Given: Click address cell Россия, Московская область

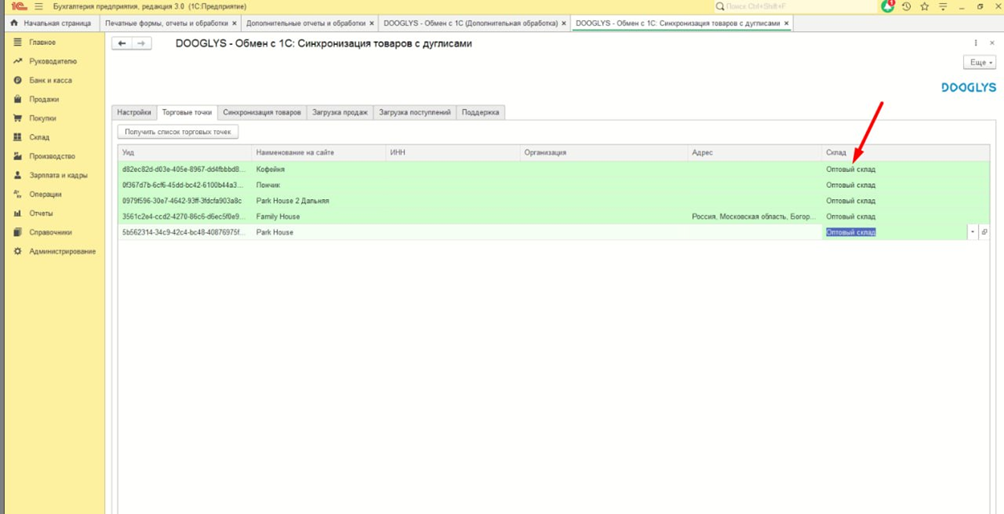Looking at the screenshot, I should point(754,216).
